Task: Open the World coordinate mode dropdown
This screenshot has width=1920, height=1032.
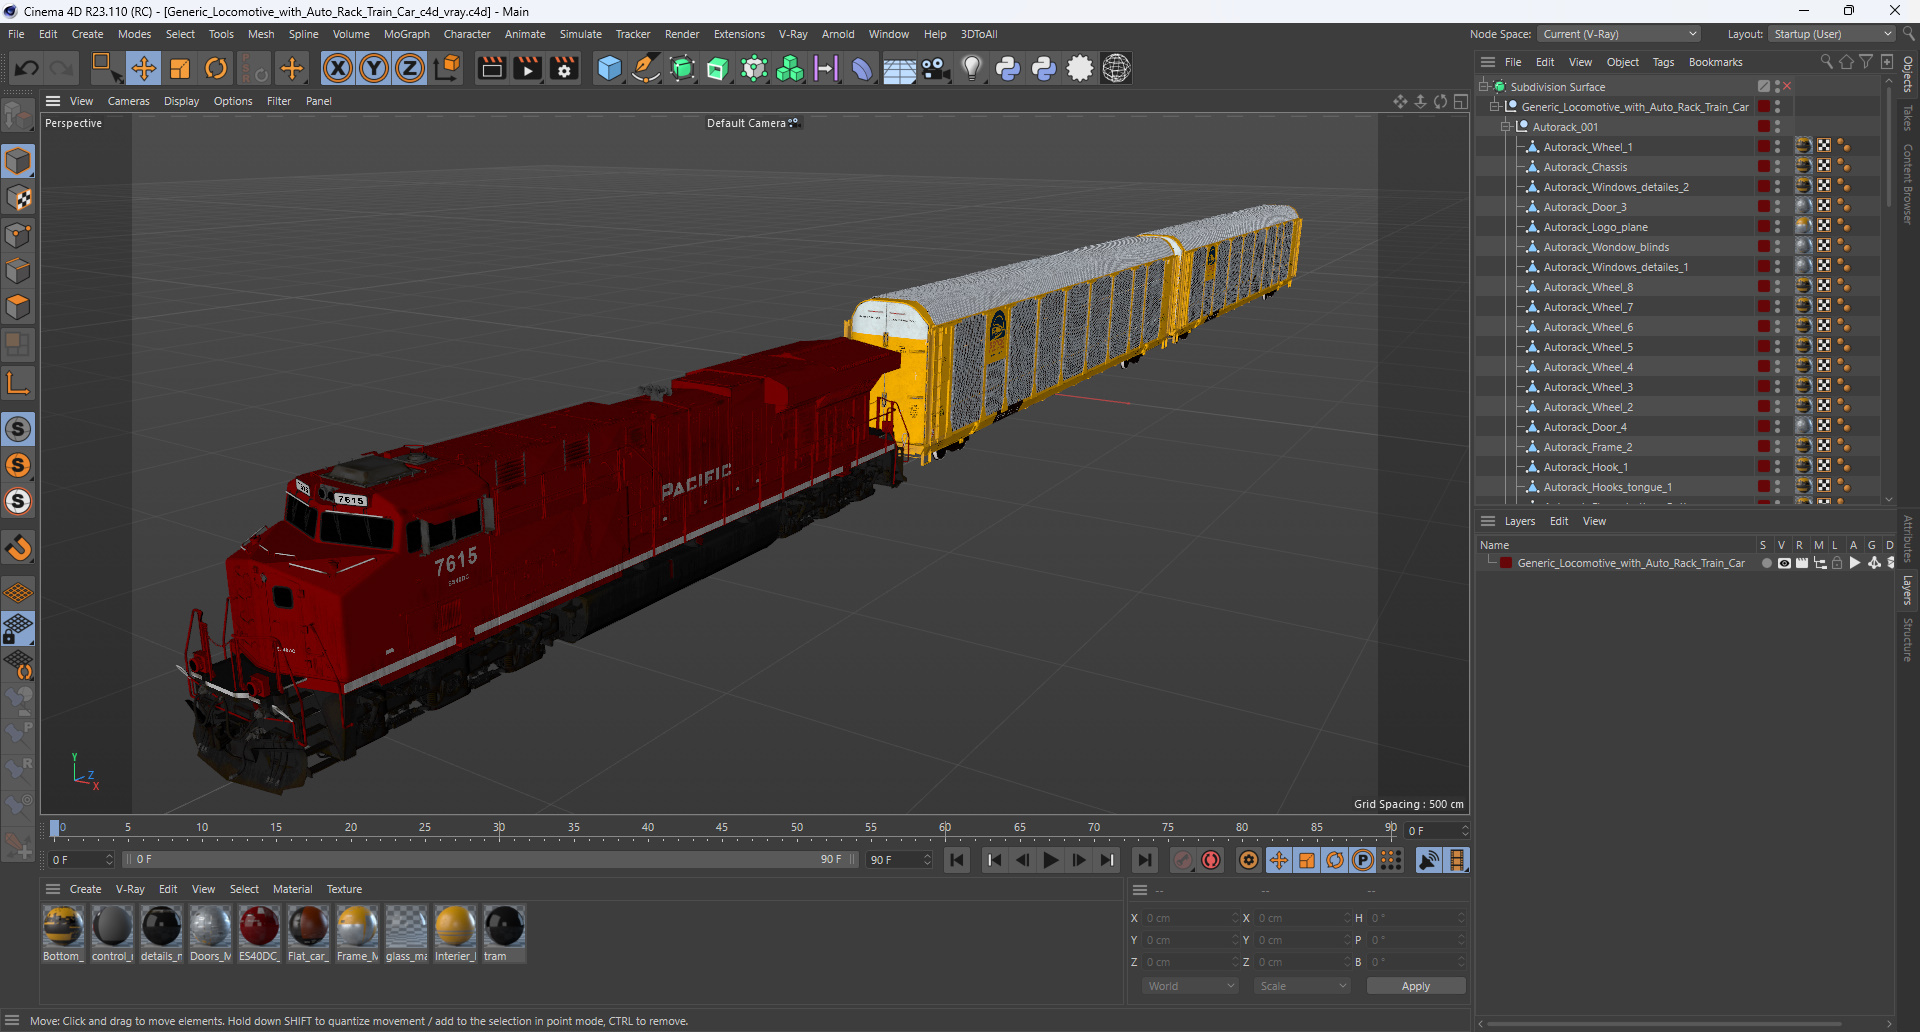Action: click(1190, 986)
